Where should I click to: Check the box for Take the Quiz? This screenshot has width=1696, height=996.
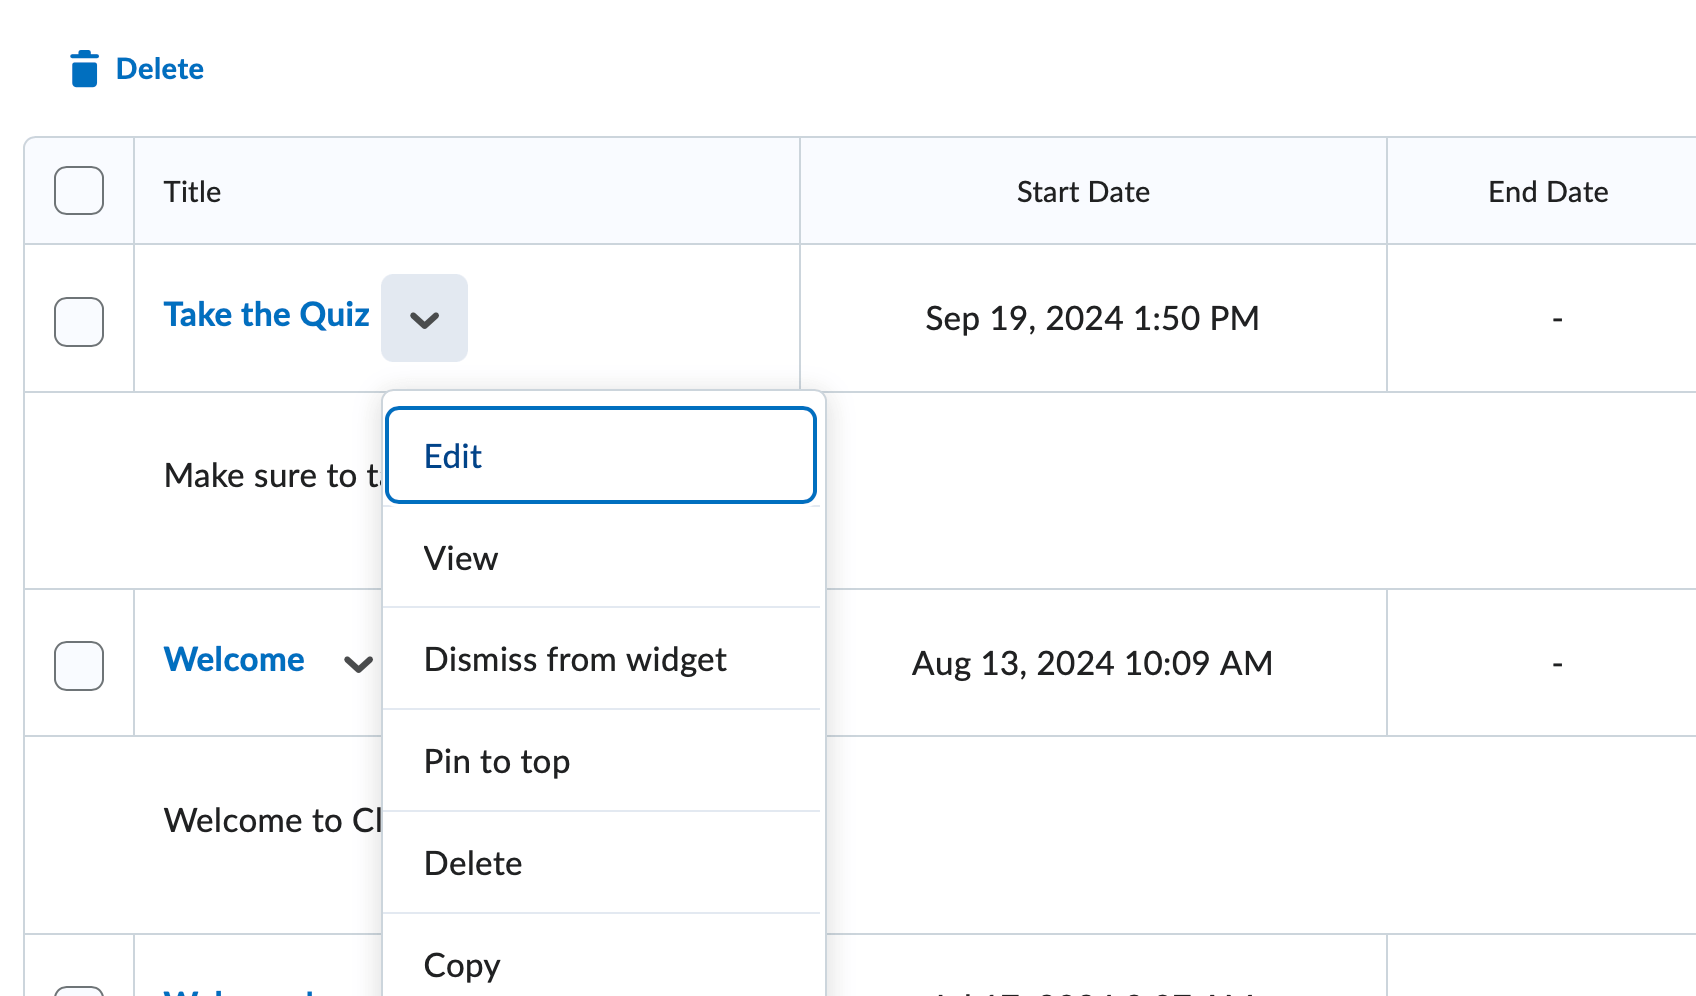pos(79,321)
